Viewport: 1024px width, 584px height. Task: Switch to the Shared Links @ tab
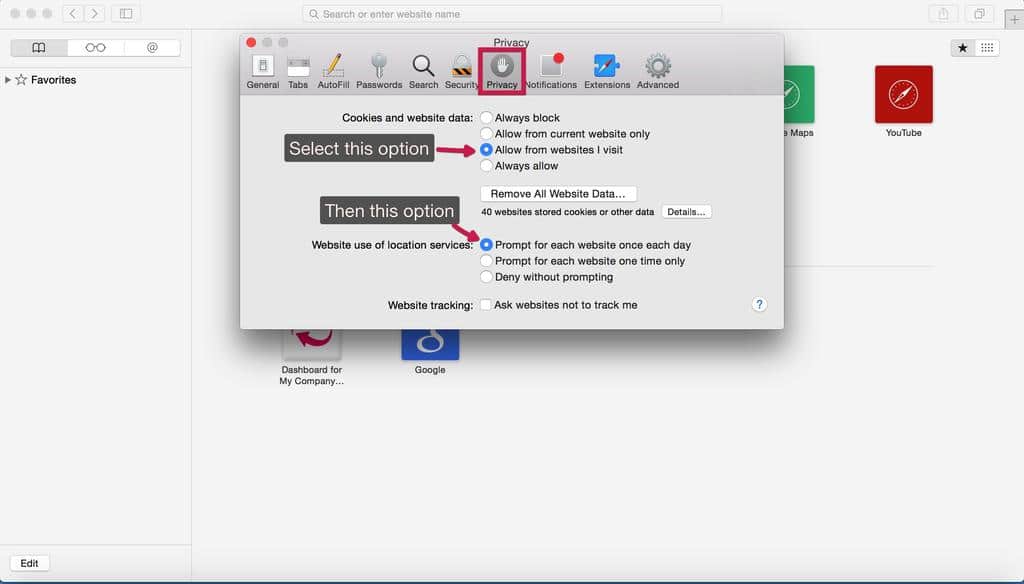point(152,48)
